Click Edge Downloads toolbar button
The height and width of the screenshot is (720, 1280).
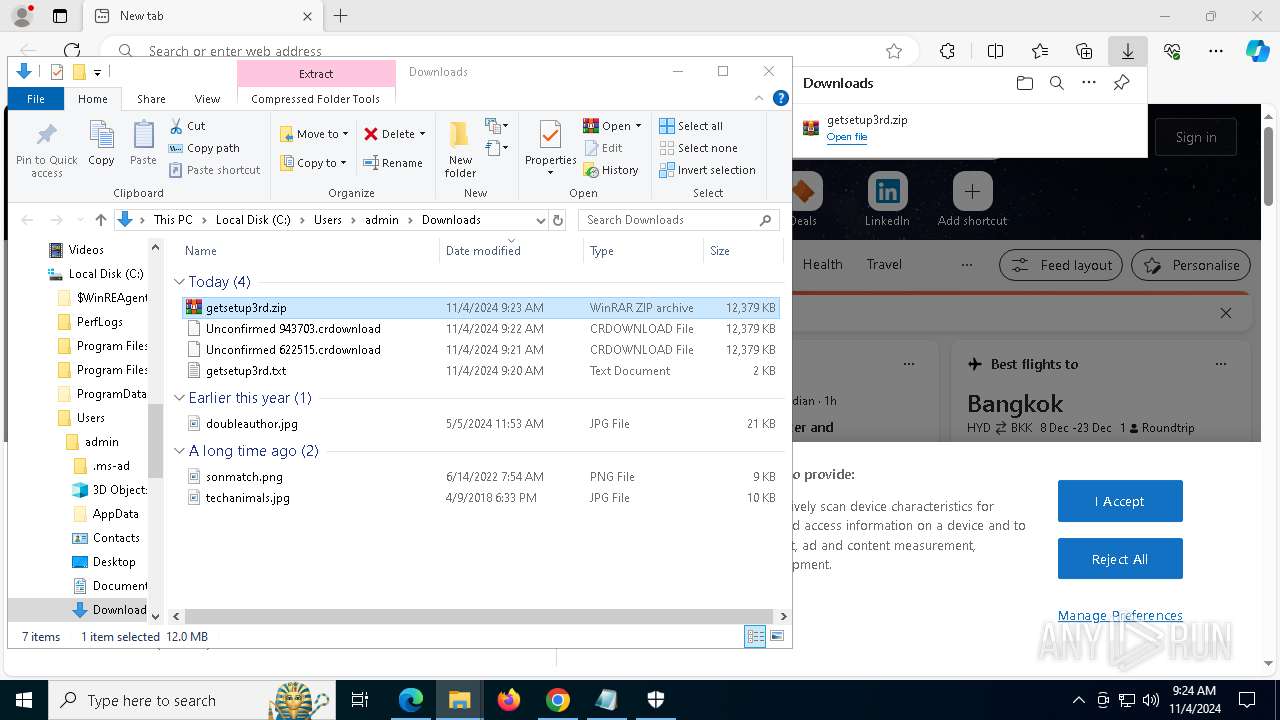coord(1127,51)
